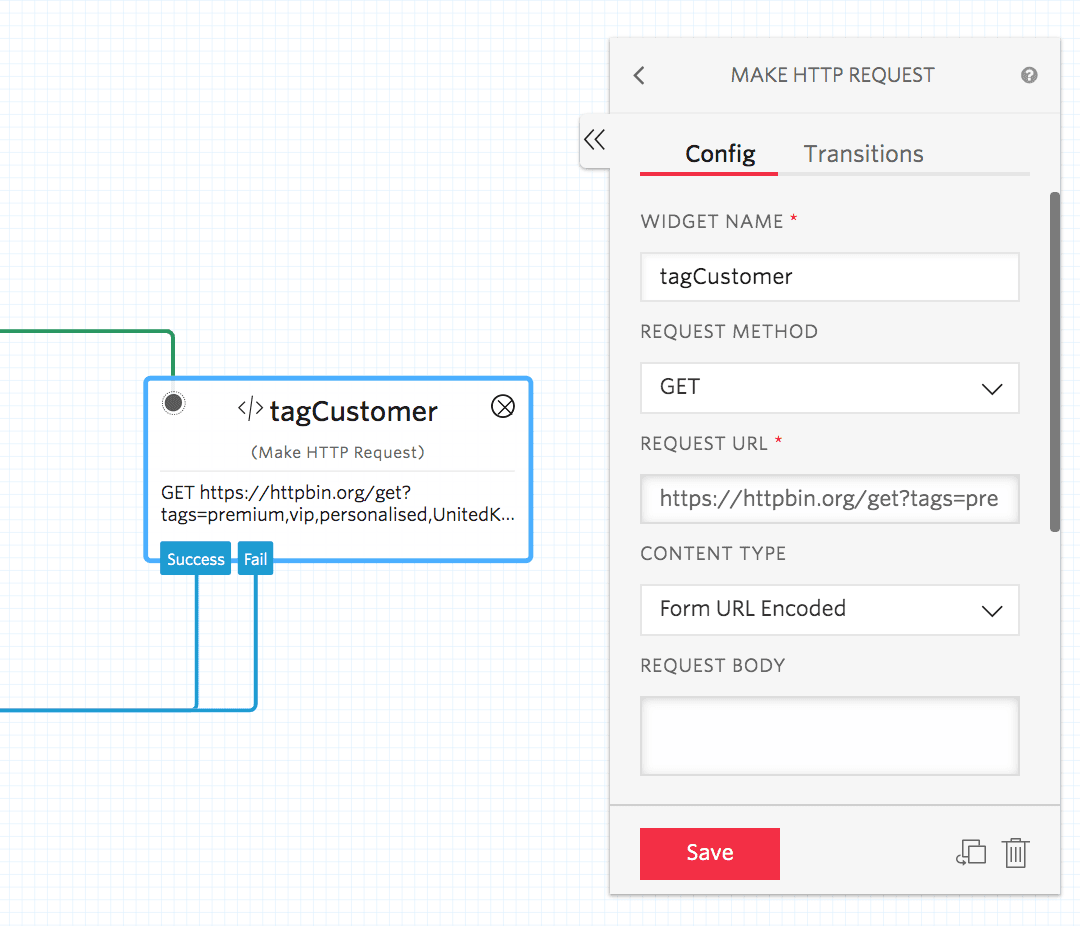This screenshot has width=1080, height=926.
Task: Click the Save button
Action: click(709, 853)
